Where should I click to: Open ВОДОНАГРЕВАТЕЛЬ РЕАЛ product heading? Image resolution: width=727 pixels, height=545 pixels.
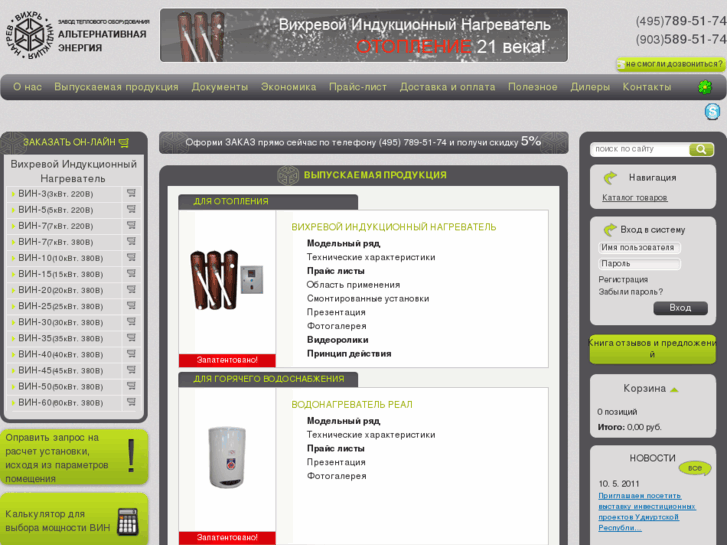(352, 404)
